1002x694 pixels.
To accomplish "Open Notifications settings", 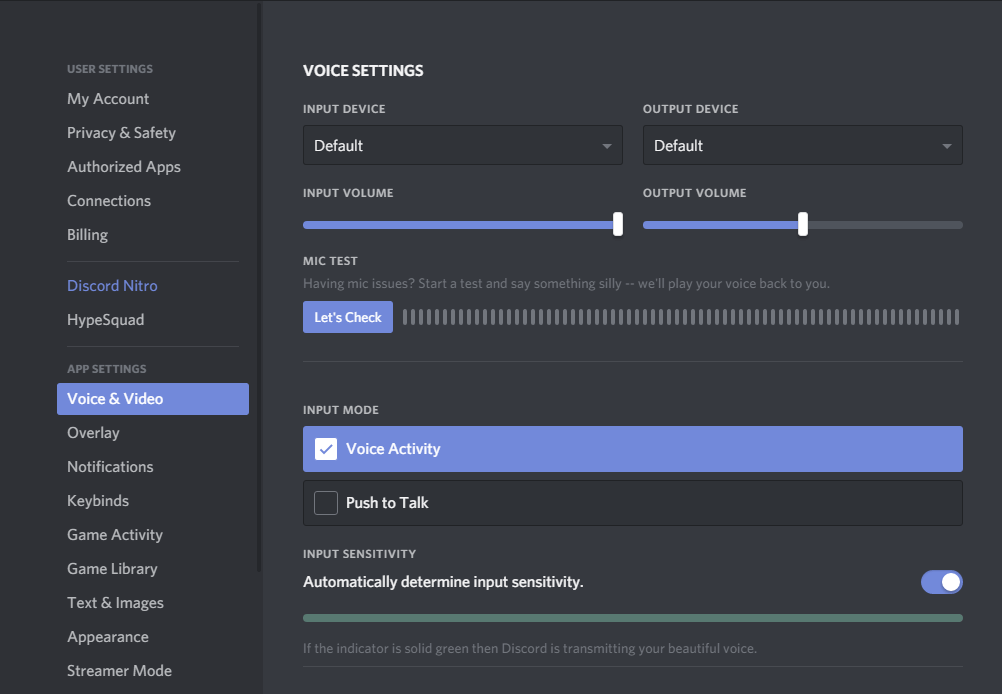I will pos(110,467).
